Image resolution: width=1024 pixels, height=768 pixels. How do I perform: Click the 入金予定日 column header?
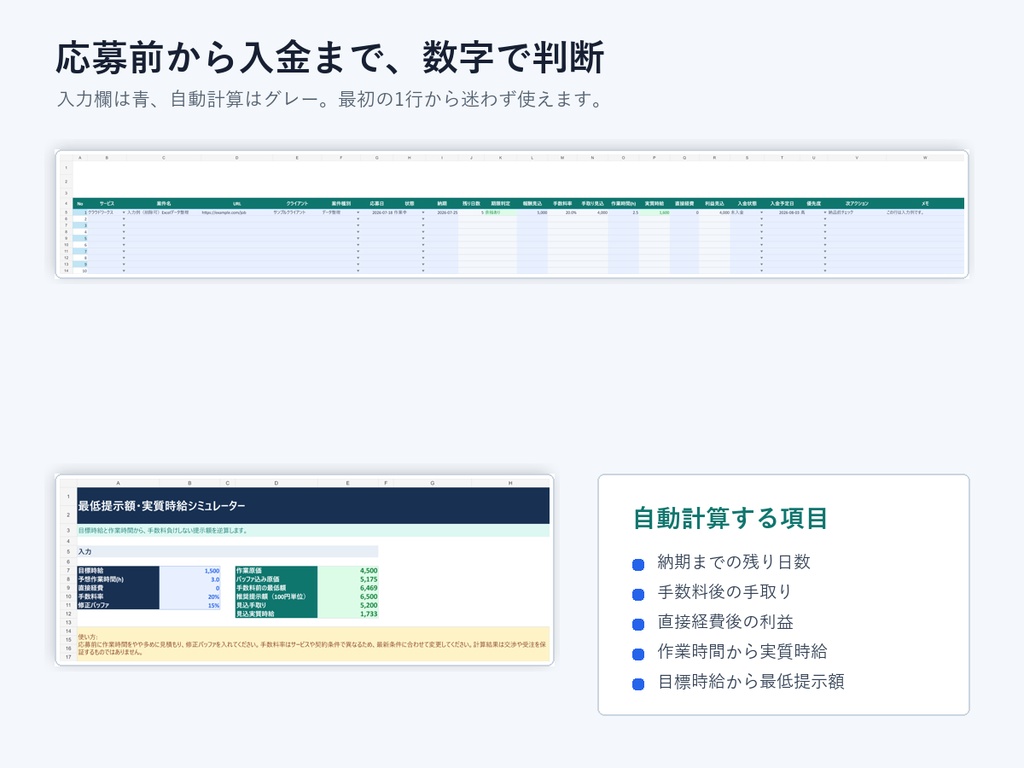(x=782, y=204)
